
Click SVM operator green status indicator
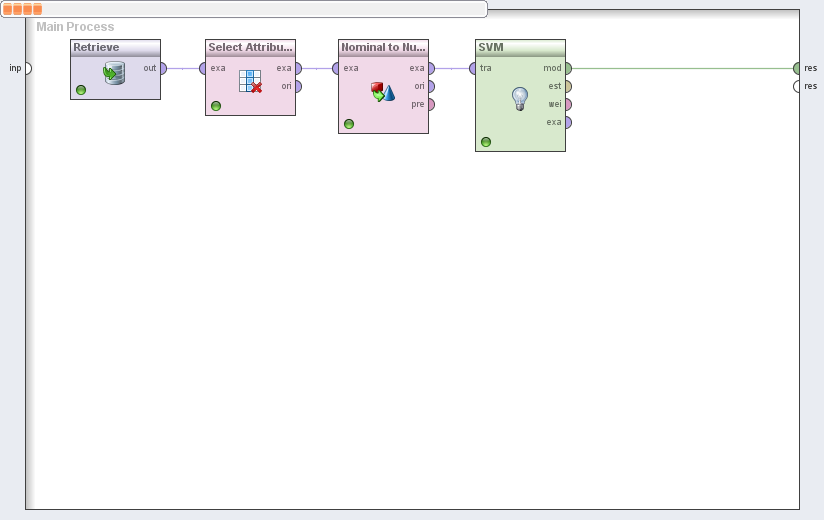coord(486,142)
